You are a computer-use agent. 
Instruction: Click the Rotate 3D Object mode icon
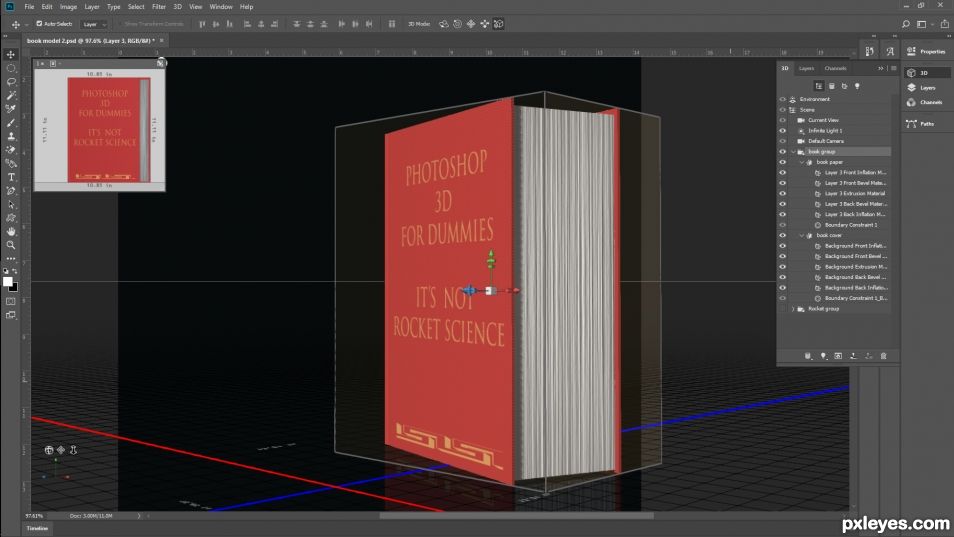point(444,24)
